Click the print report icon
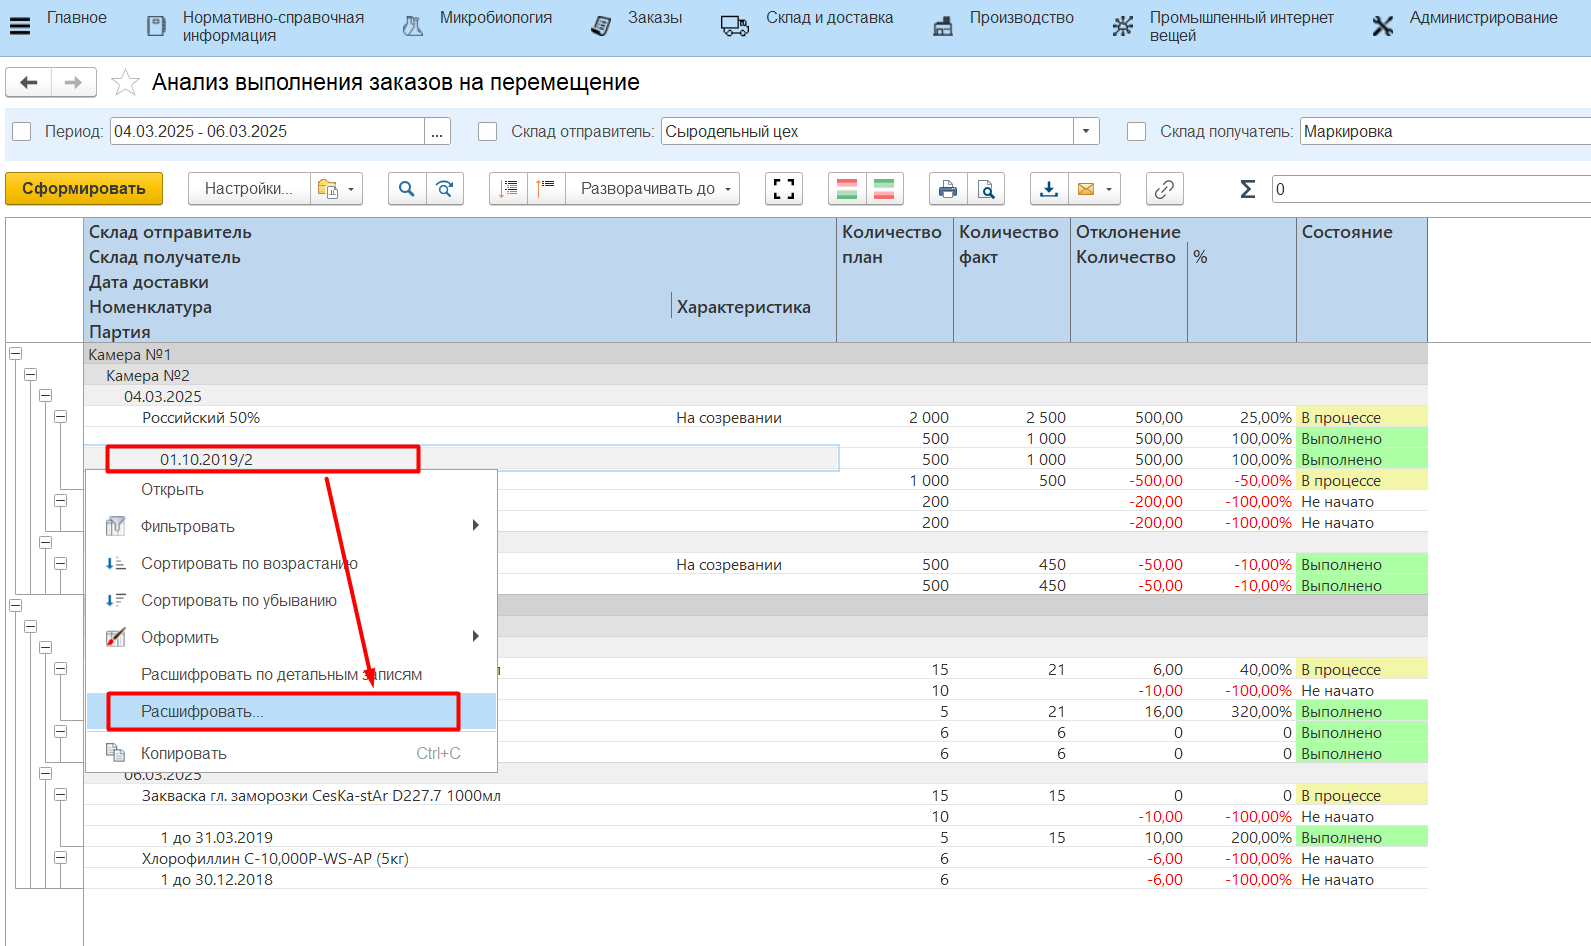 click(947, 189)
